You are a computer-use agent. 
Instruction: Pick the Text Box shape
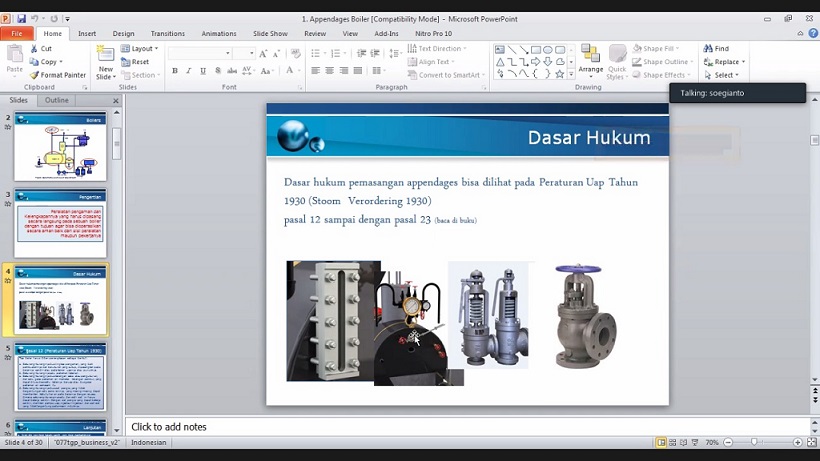pyautogui.click(x=500, y=50)
